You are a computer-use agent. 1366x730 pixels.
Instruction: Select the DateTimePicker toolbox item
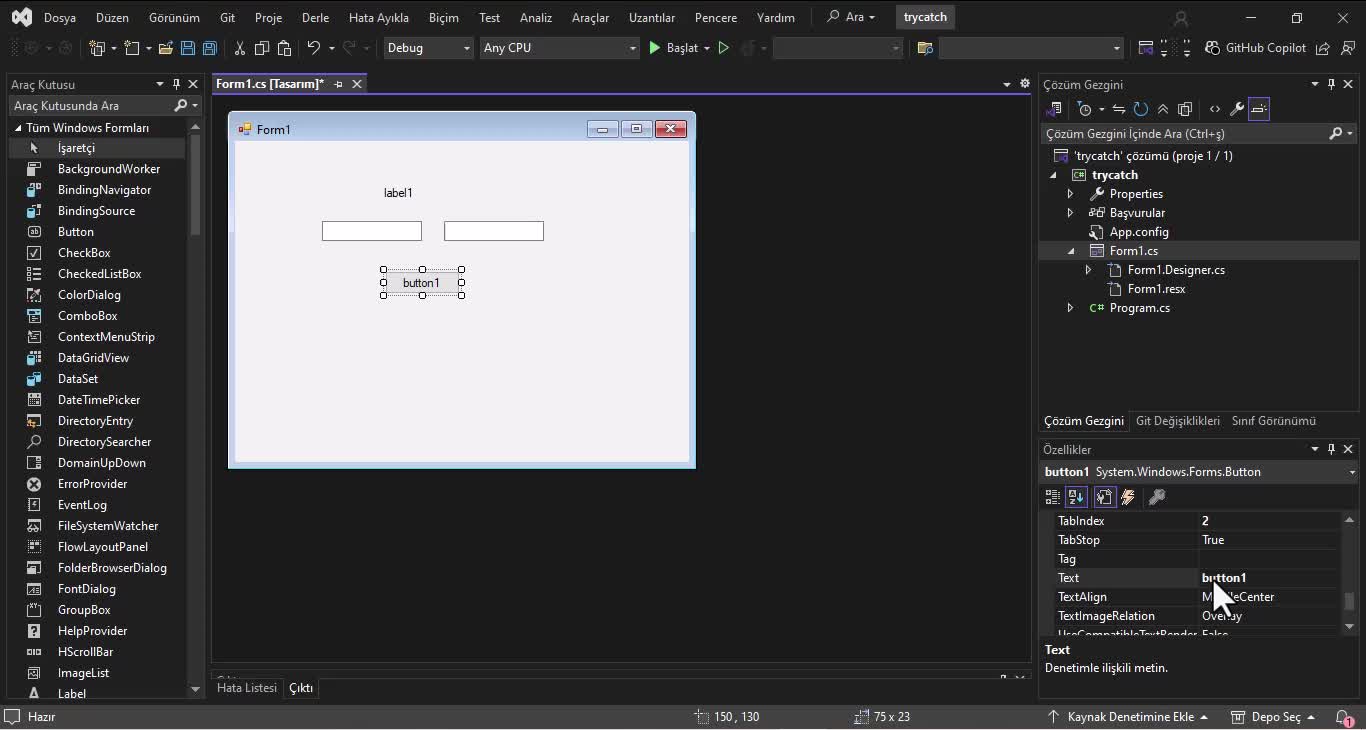click(98, 400)
